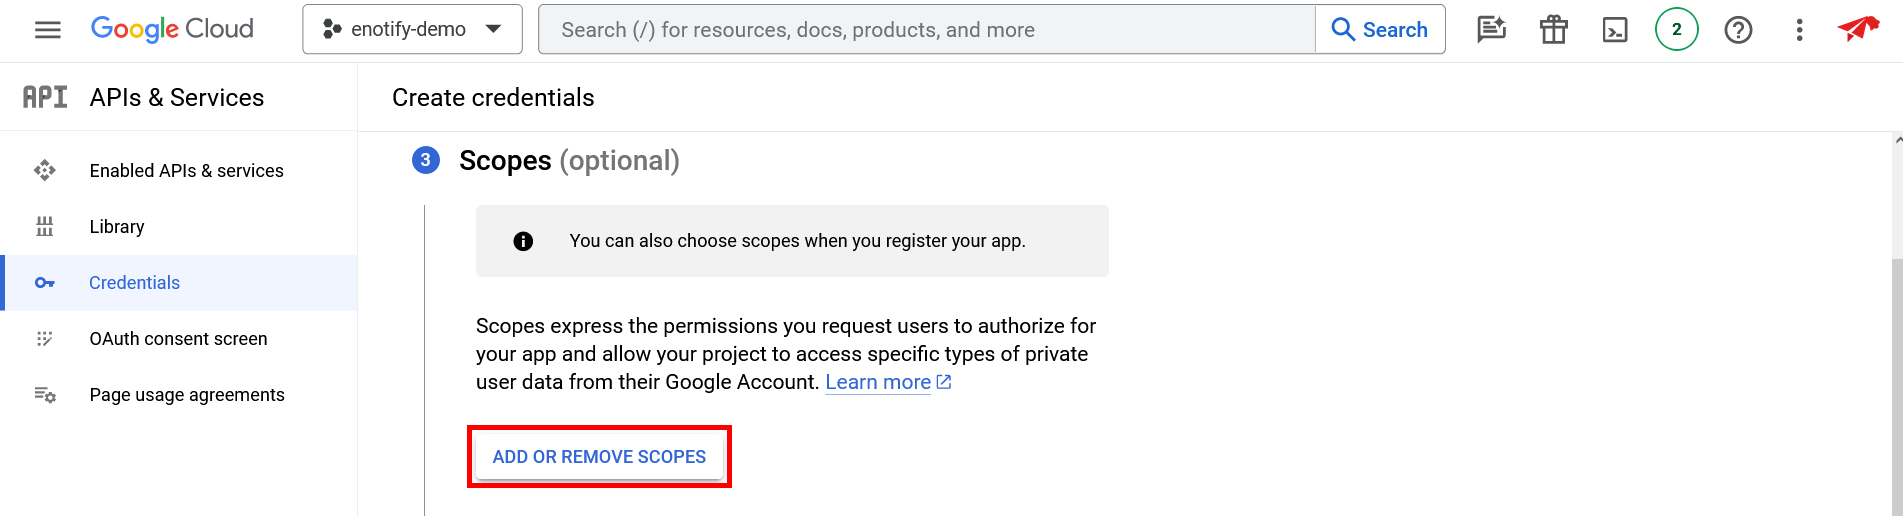Click the resource search input field
1903x516 pixels.
[x=926, y=30]
